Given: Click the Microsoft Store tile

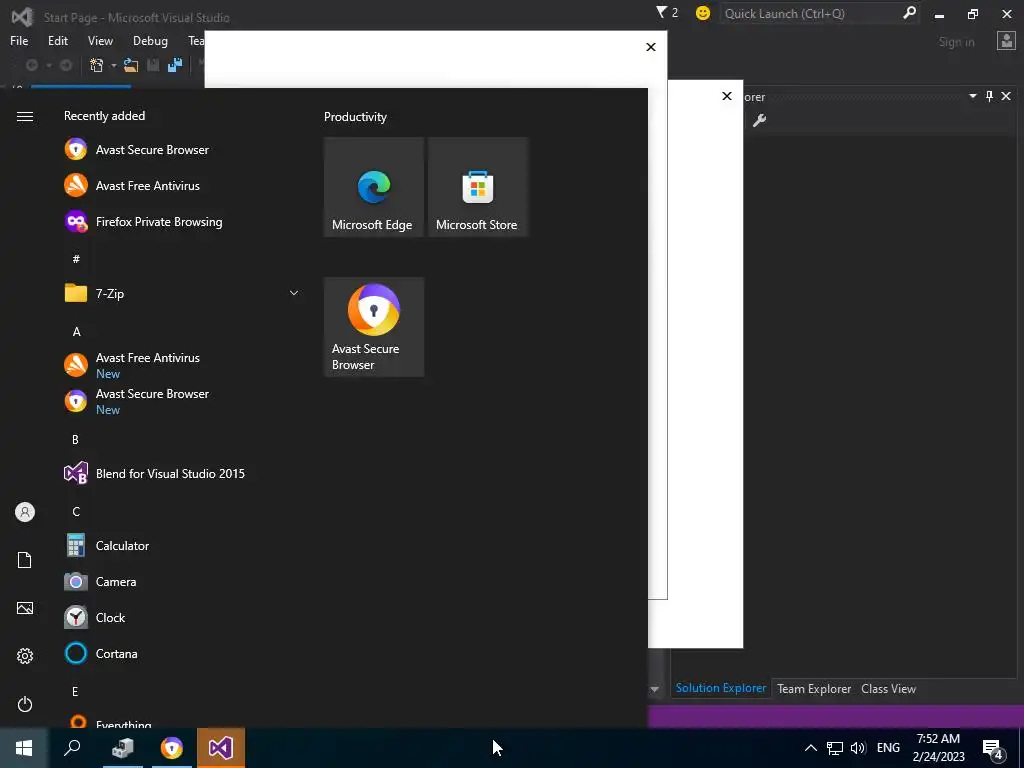Looking at the screenshot, I should [x=477, y=187].
